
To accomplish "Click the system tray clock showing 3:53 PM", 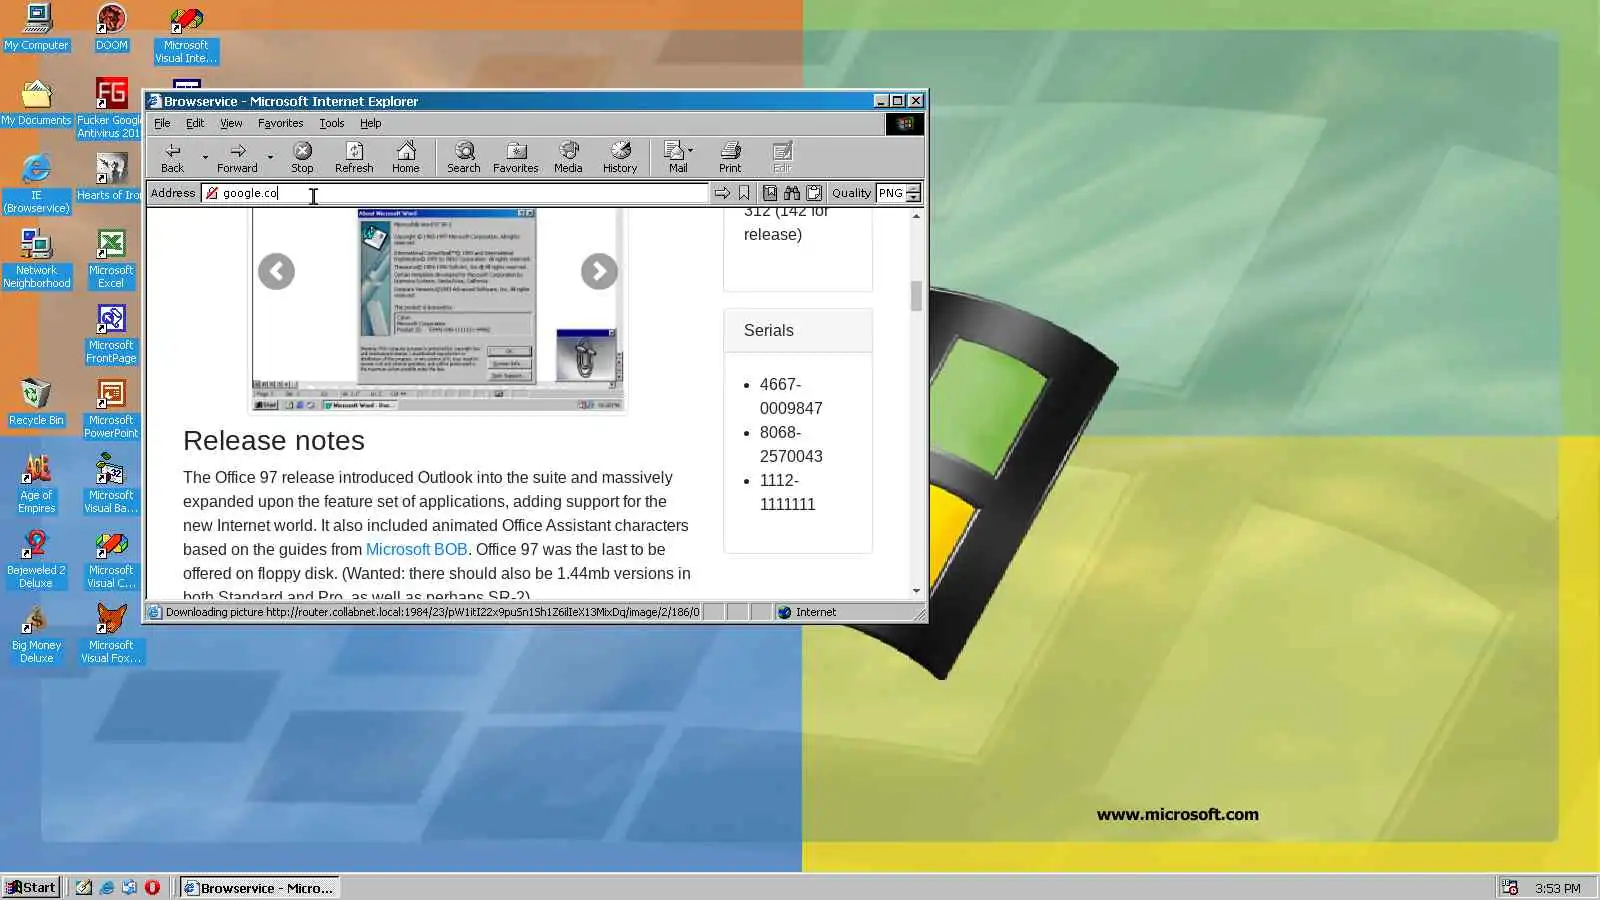I will [x=1558, y=888].
